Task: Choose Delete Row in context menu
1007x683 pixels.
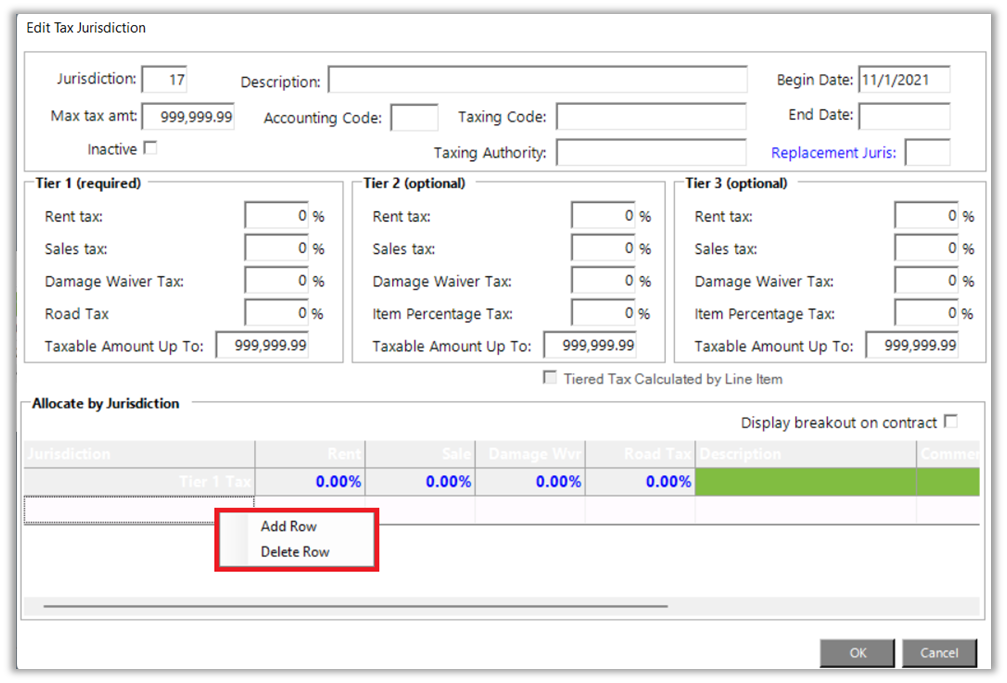Action: click(295, 552)
